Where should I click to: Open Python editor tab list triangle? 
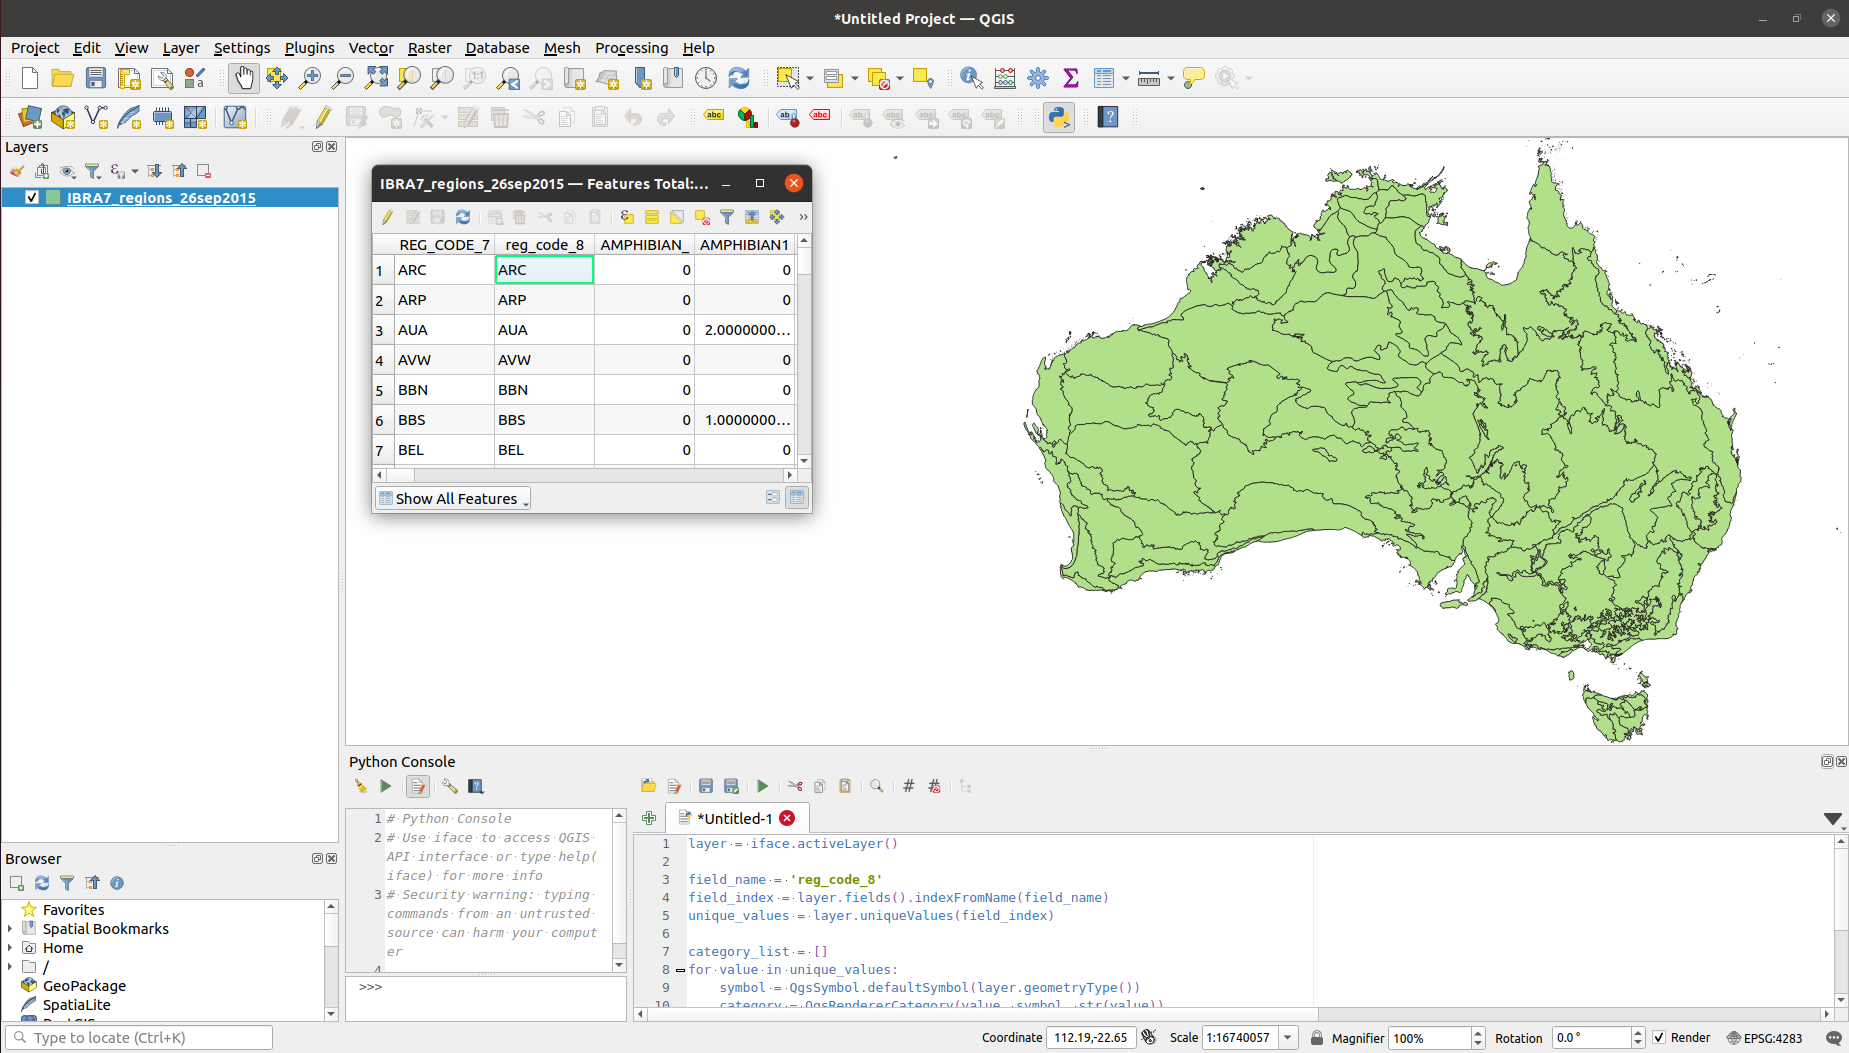(1832, 819)
